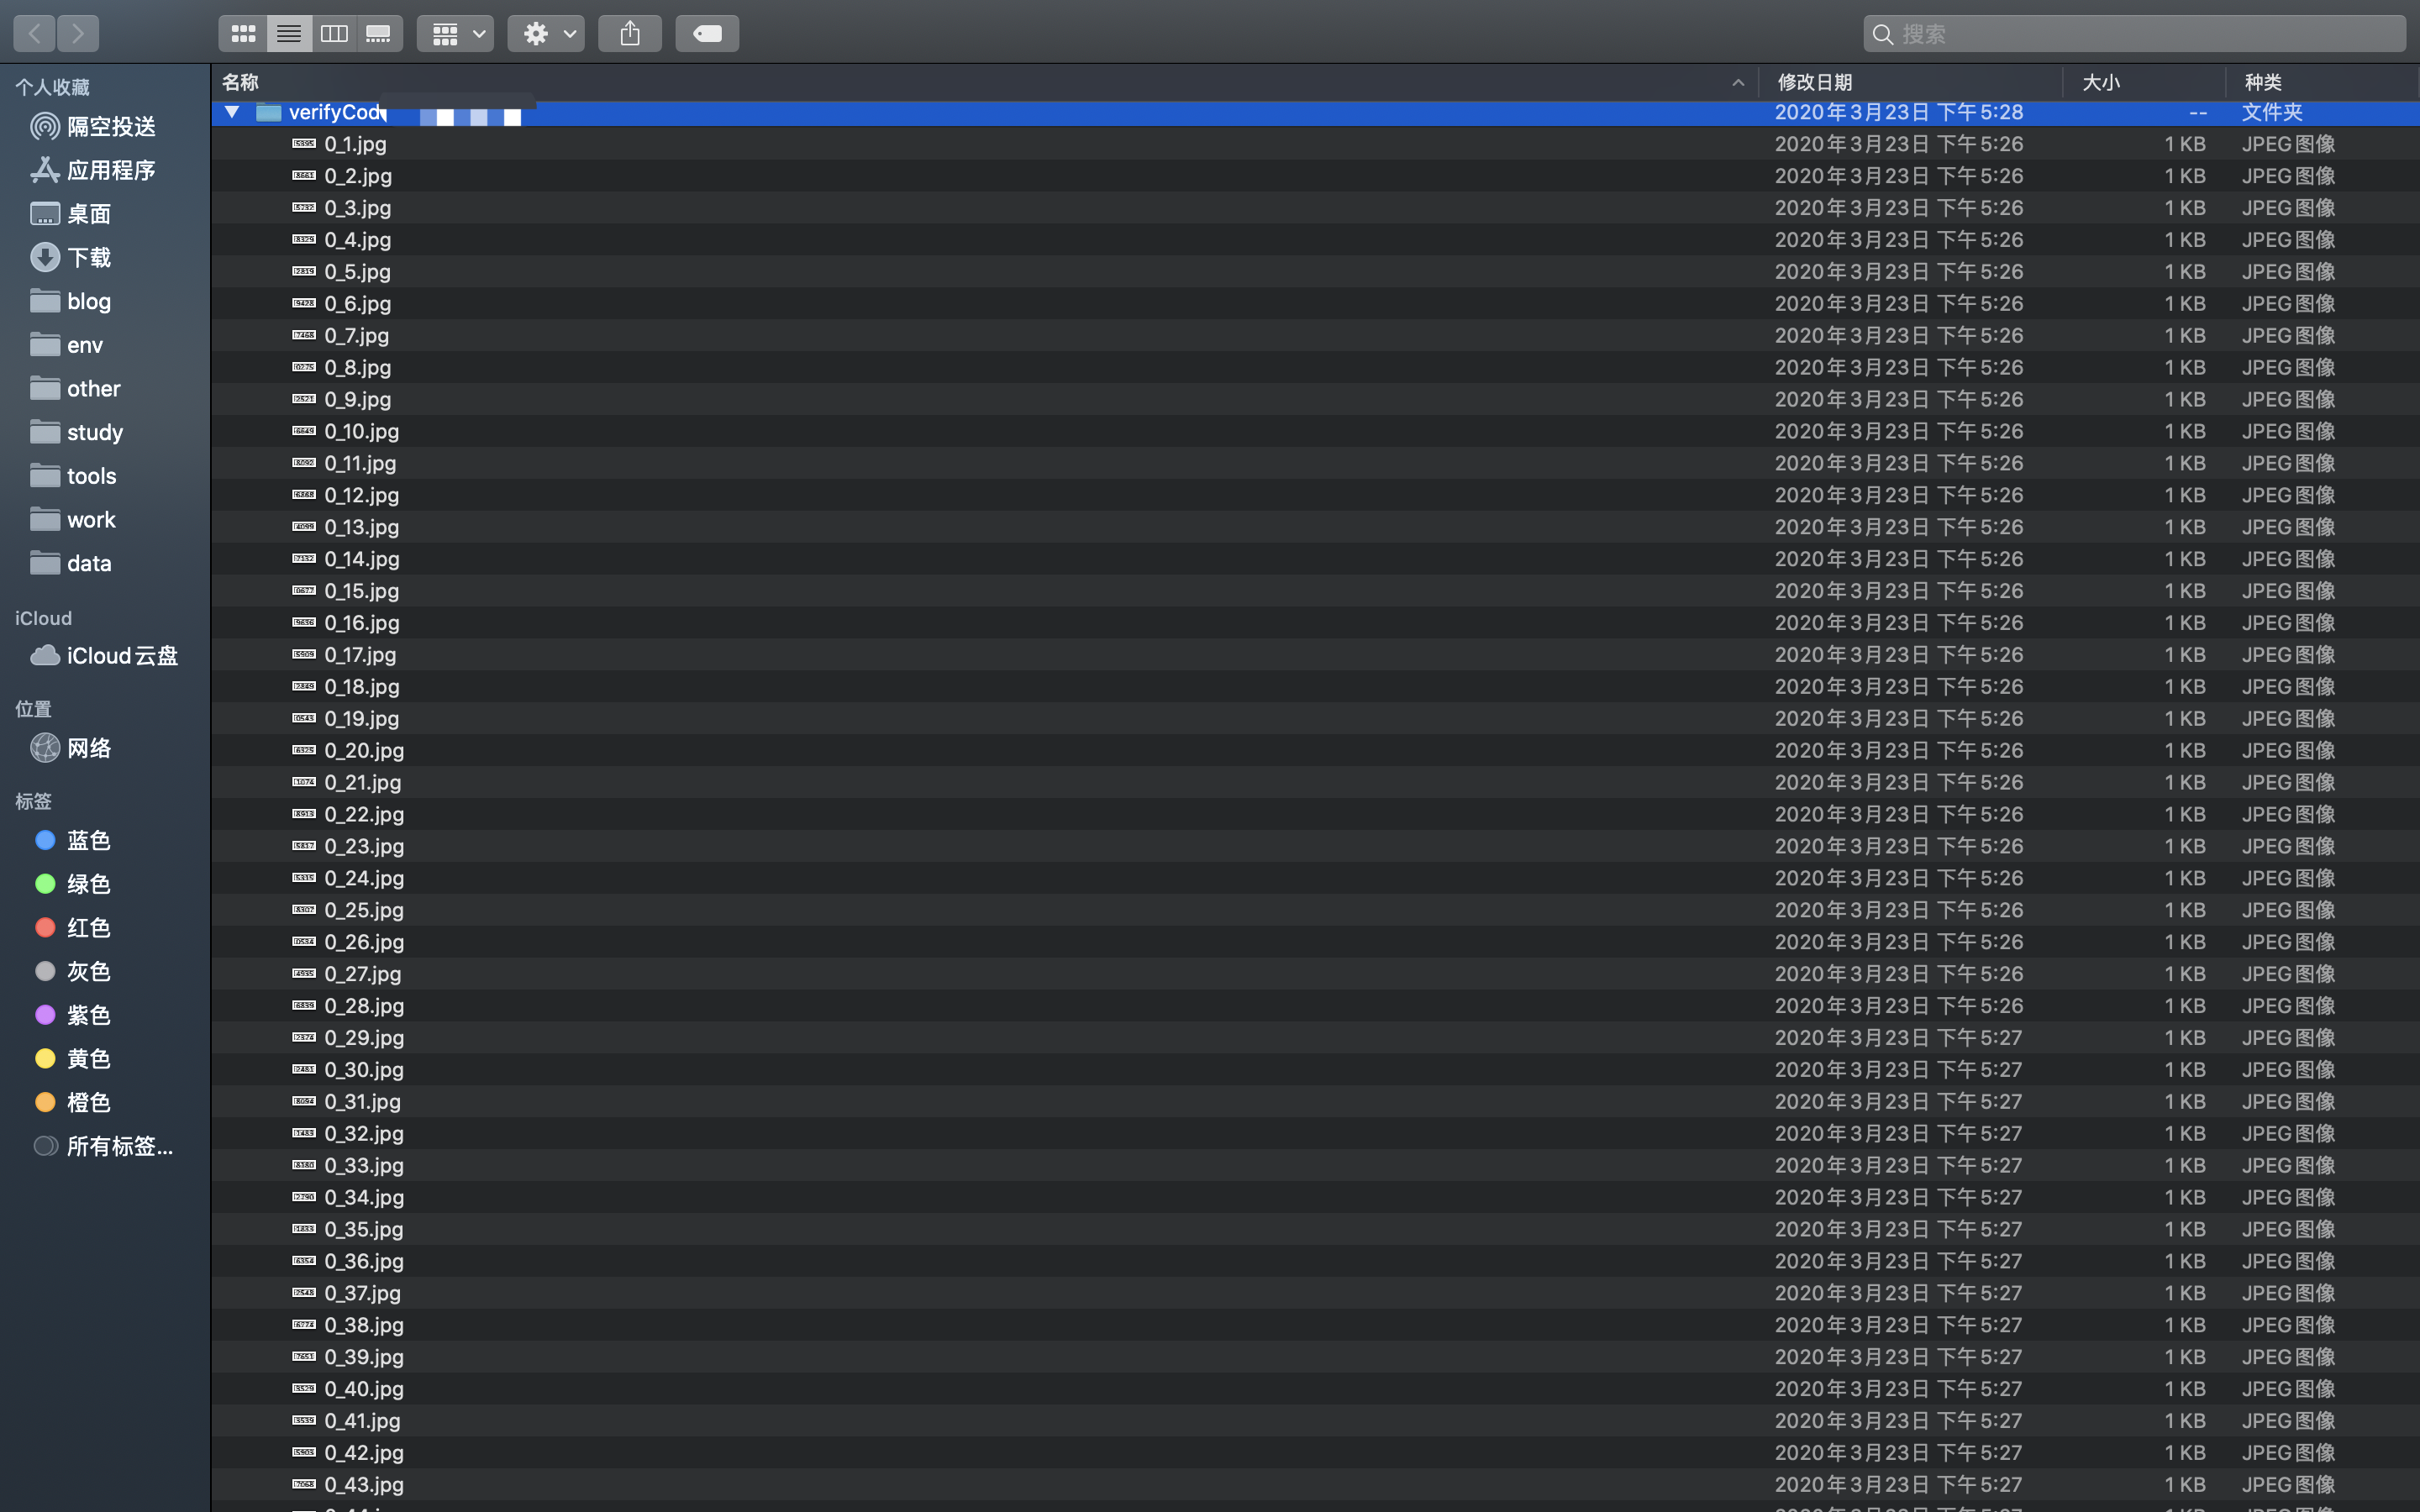Click the share icon button
This screenshot has width=2420, height=1512.
[x=630, y=34]
